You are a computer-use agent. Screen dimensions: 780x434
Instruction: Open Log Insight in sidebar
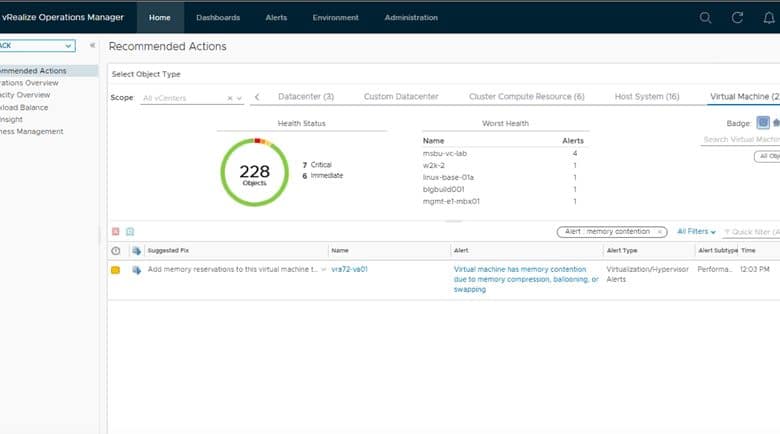(x=11, y=119)
